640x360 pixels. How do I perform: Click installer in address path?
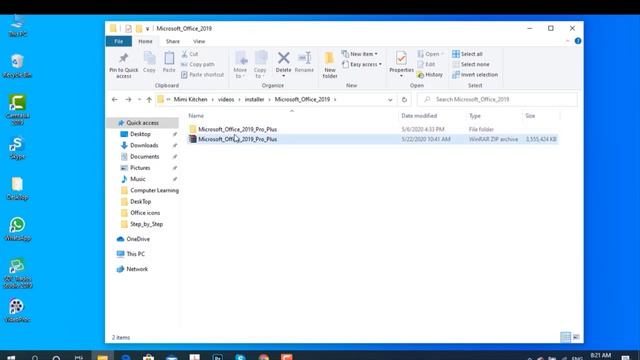click(254, 99)
